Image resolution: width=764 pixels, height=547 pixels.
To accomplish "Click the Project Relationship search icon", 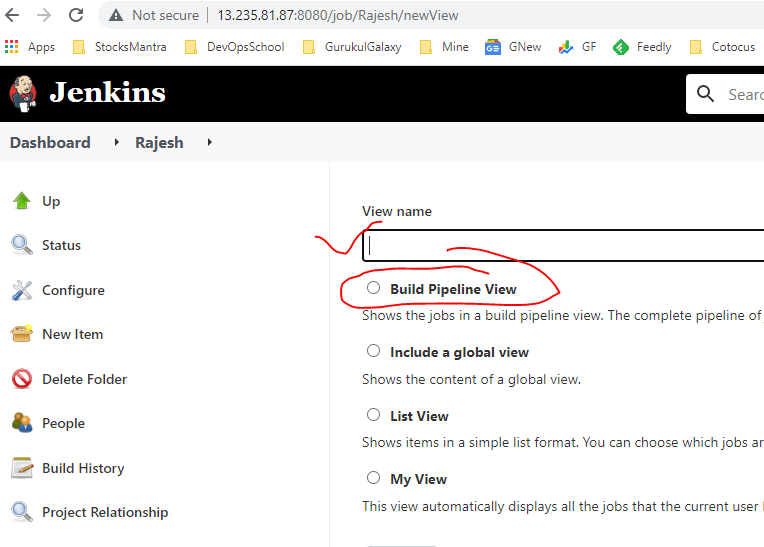I will 22,512.
